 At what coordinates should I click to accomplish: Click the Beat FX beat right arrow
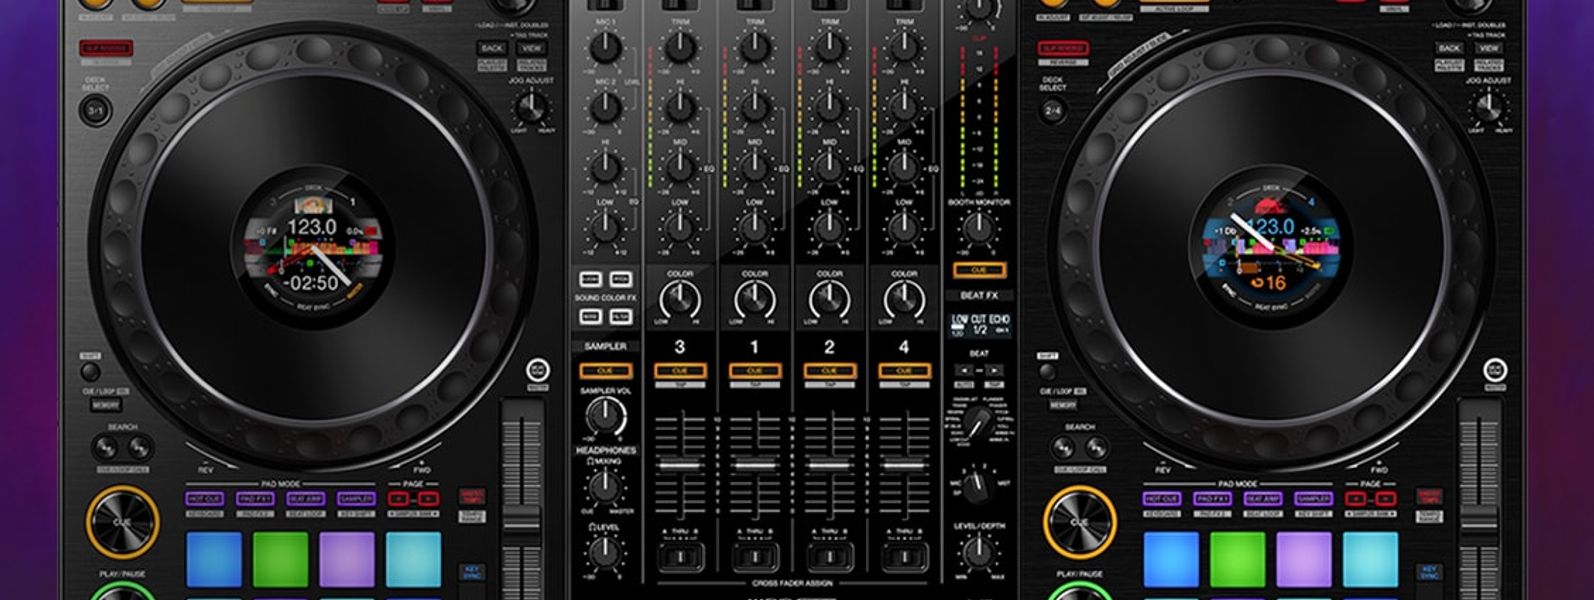[x=995, y=370]
